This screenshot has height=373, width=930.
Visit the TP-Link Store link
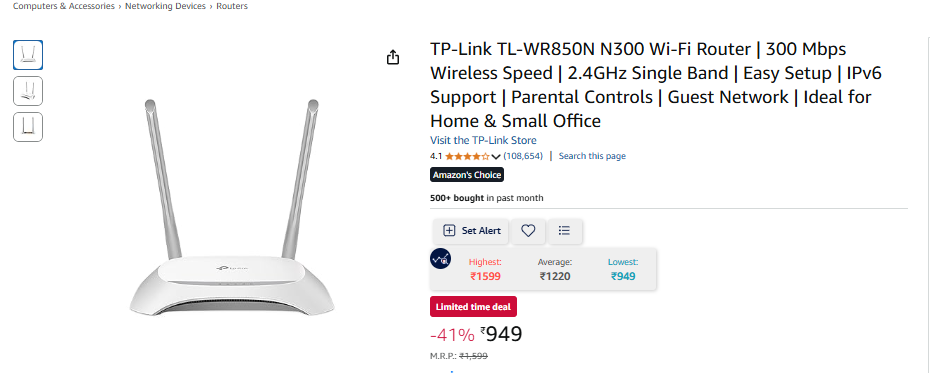(483, 141)
